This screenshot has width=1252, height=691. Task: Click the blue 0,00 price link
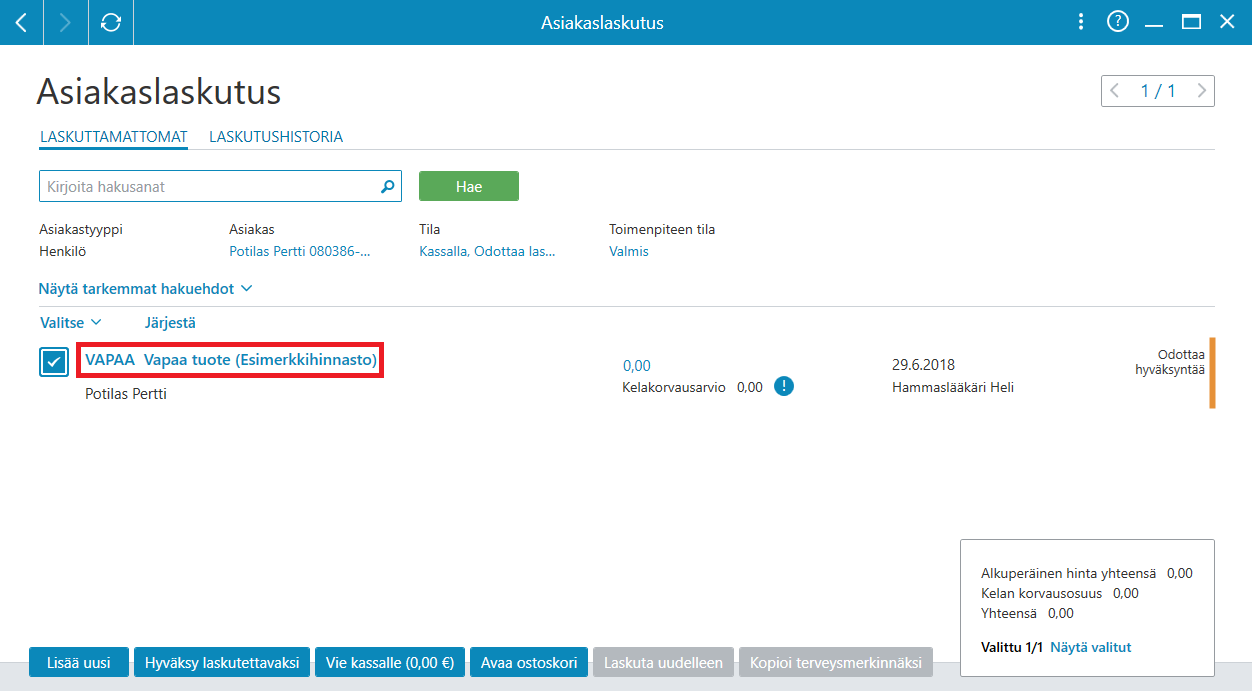[x=637, y=366]
